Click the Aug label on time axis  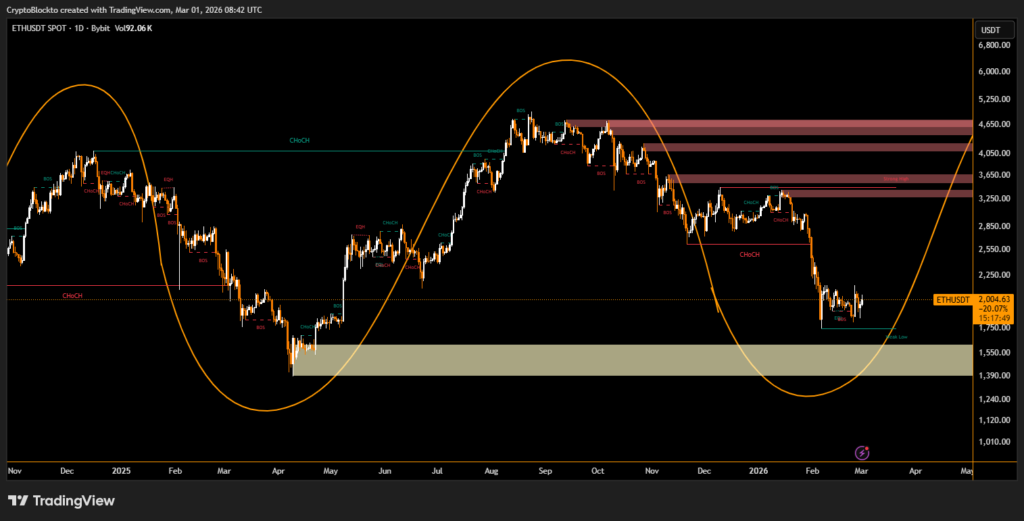coord(490,468)
